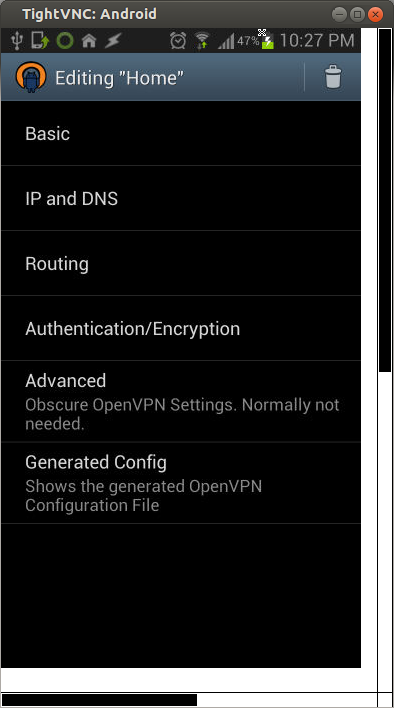
Task: Tap the green circle notification icon
Action: [65, 41]
